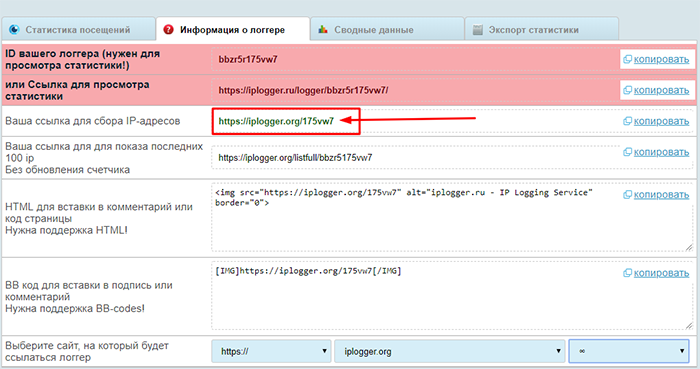This screenshot has height=369, width=700.
Task: Open the Сводные данные tab
Action: (387, 29)
